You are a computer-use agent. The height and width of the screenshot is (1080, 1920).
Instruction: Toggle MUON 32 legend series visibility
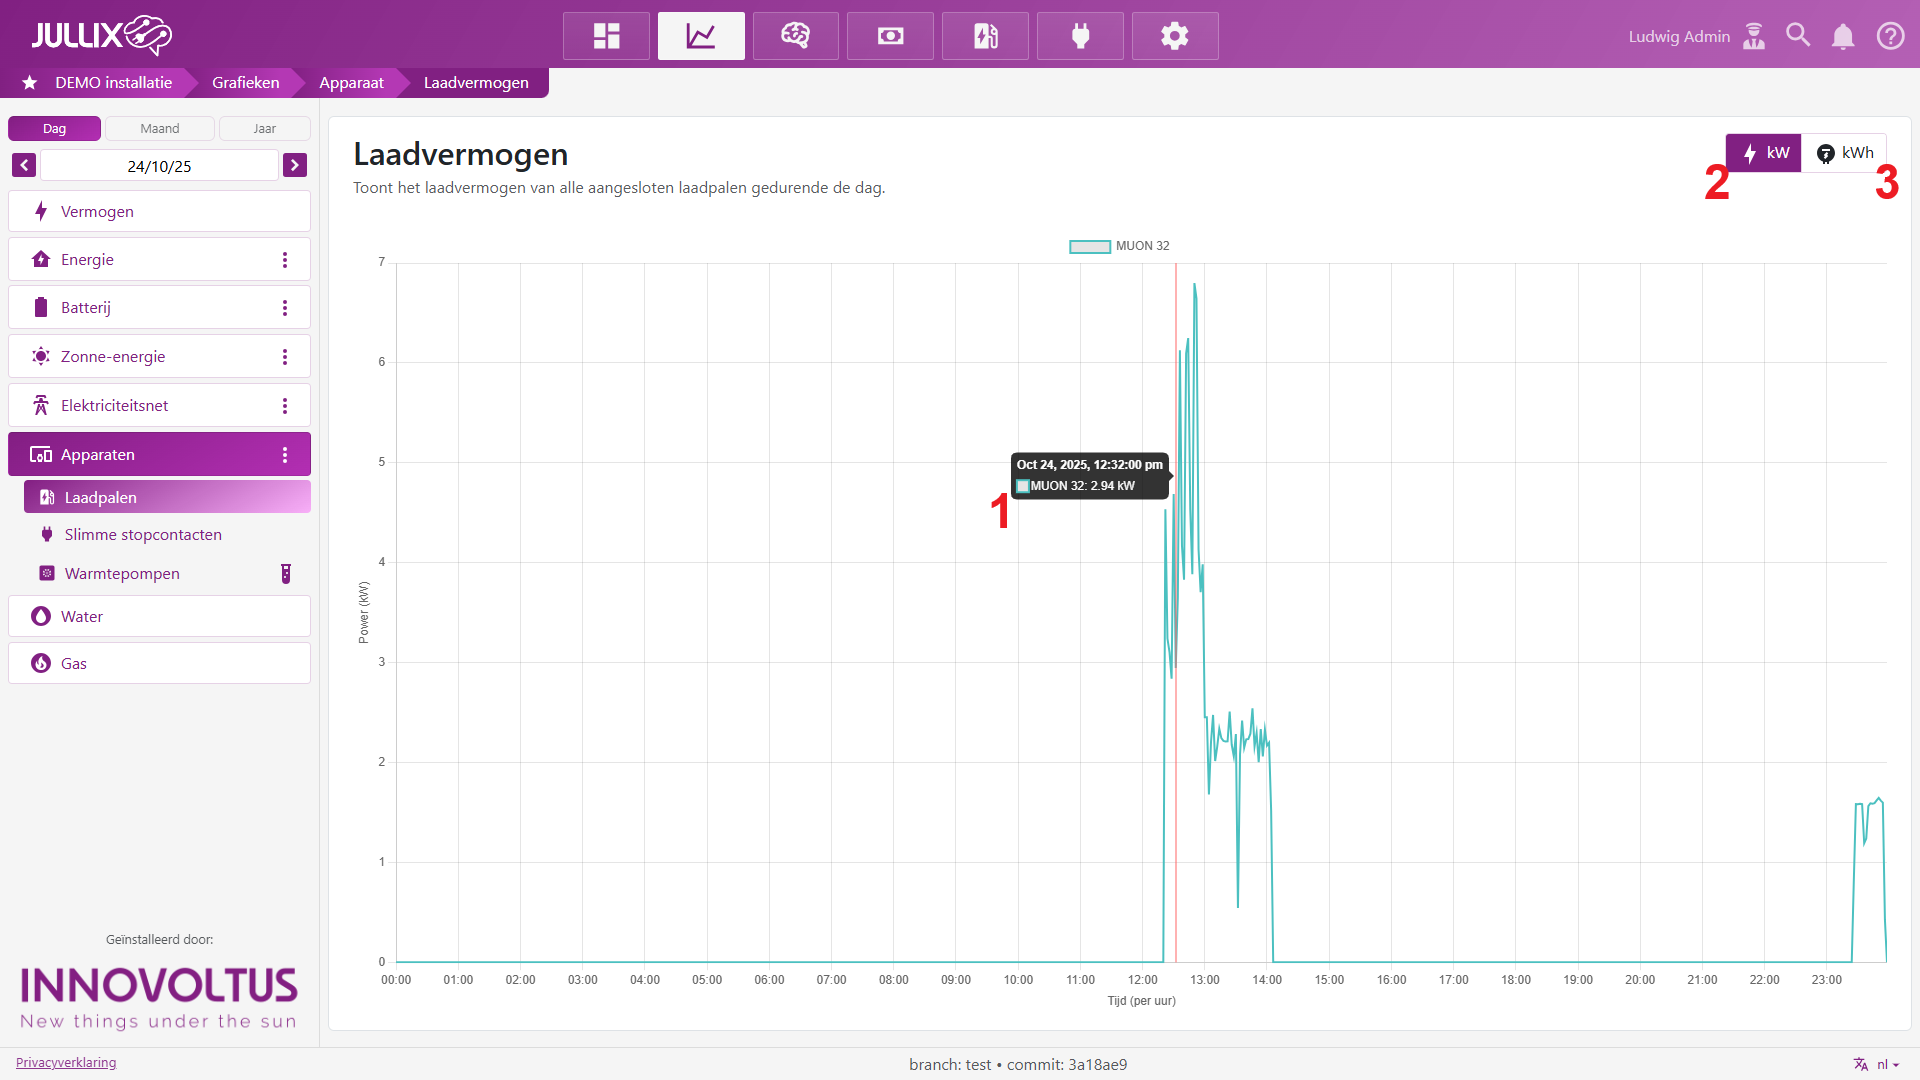click(1119, 246)
